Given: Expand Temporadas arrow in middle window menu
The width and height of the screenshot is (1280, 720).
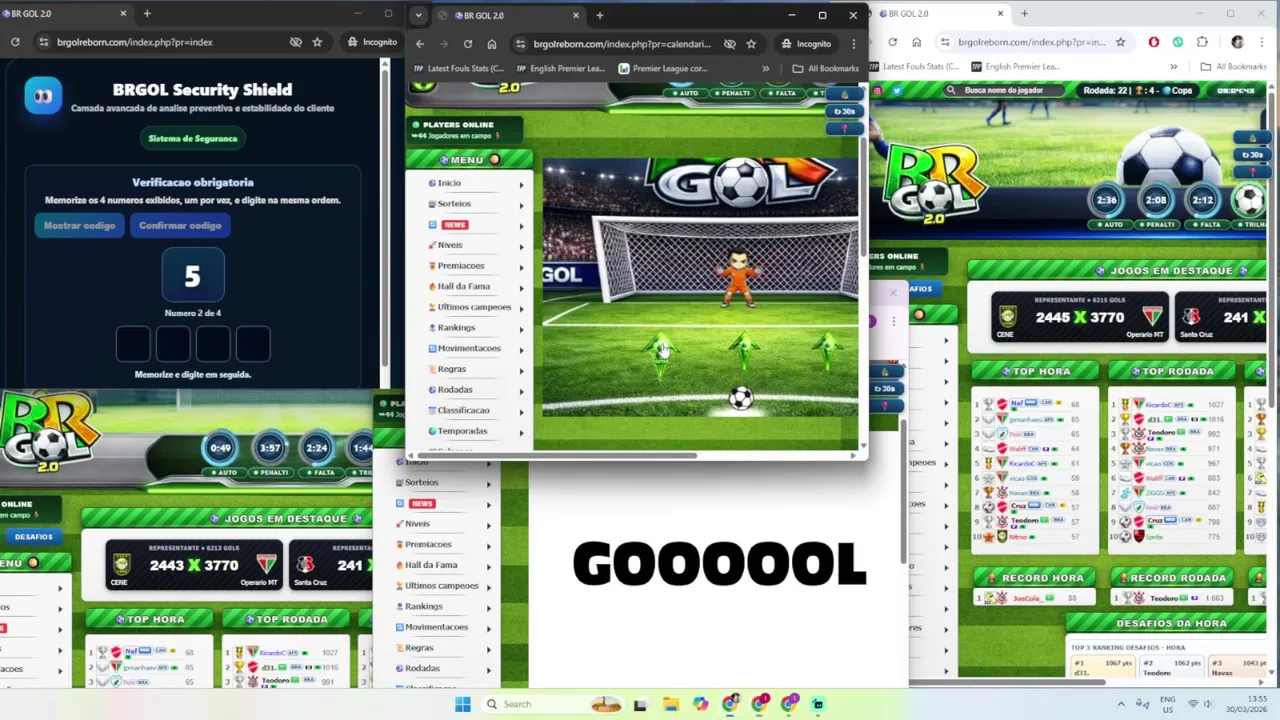Looking at the screenshot, I should tap(521, 432).
